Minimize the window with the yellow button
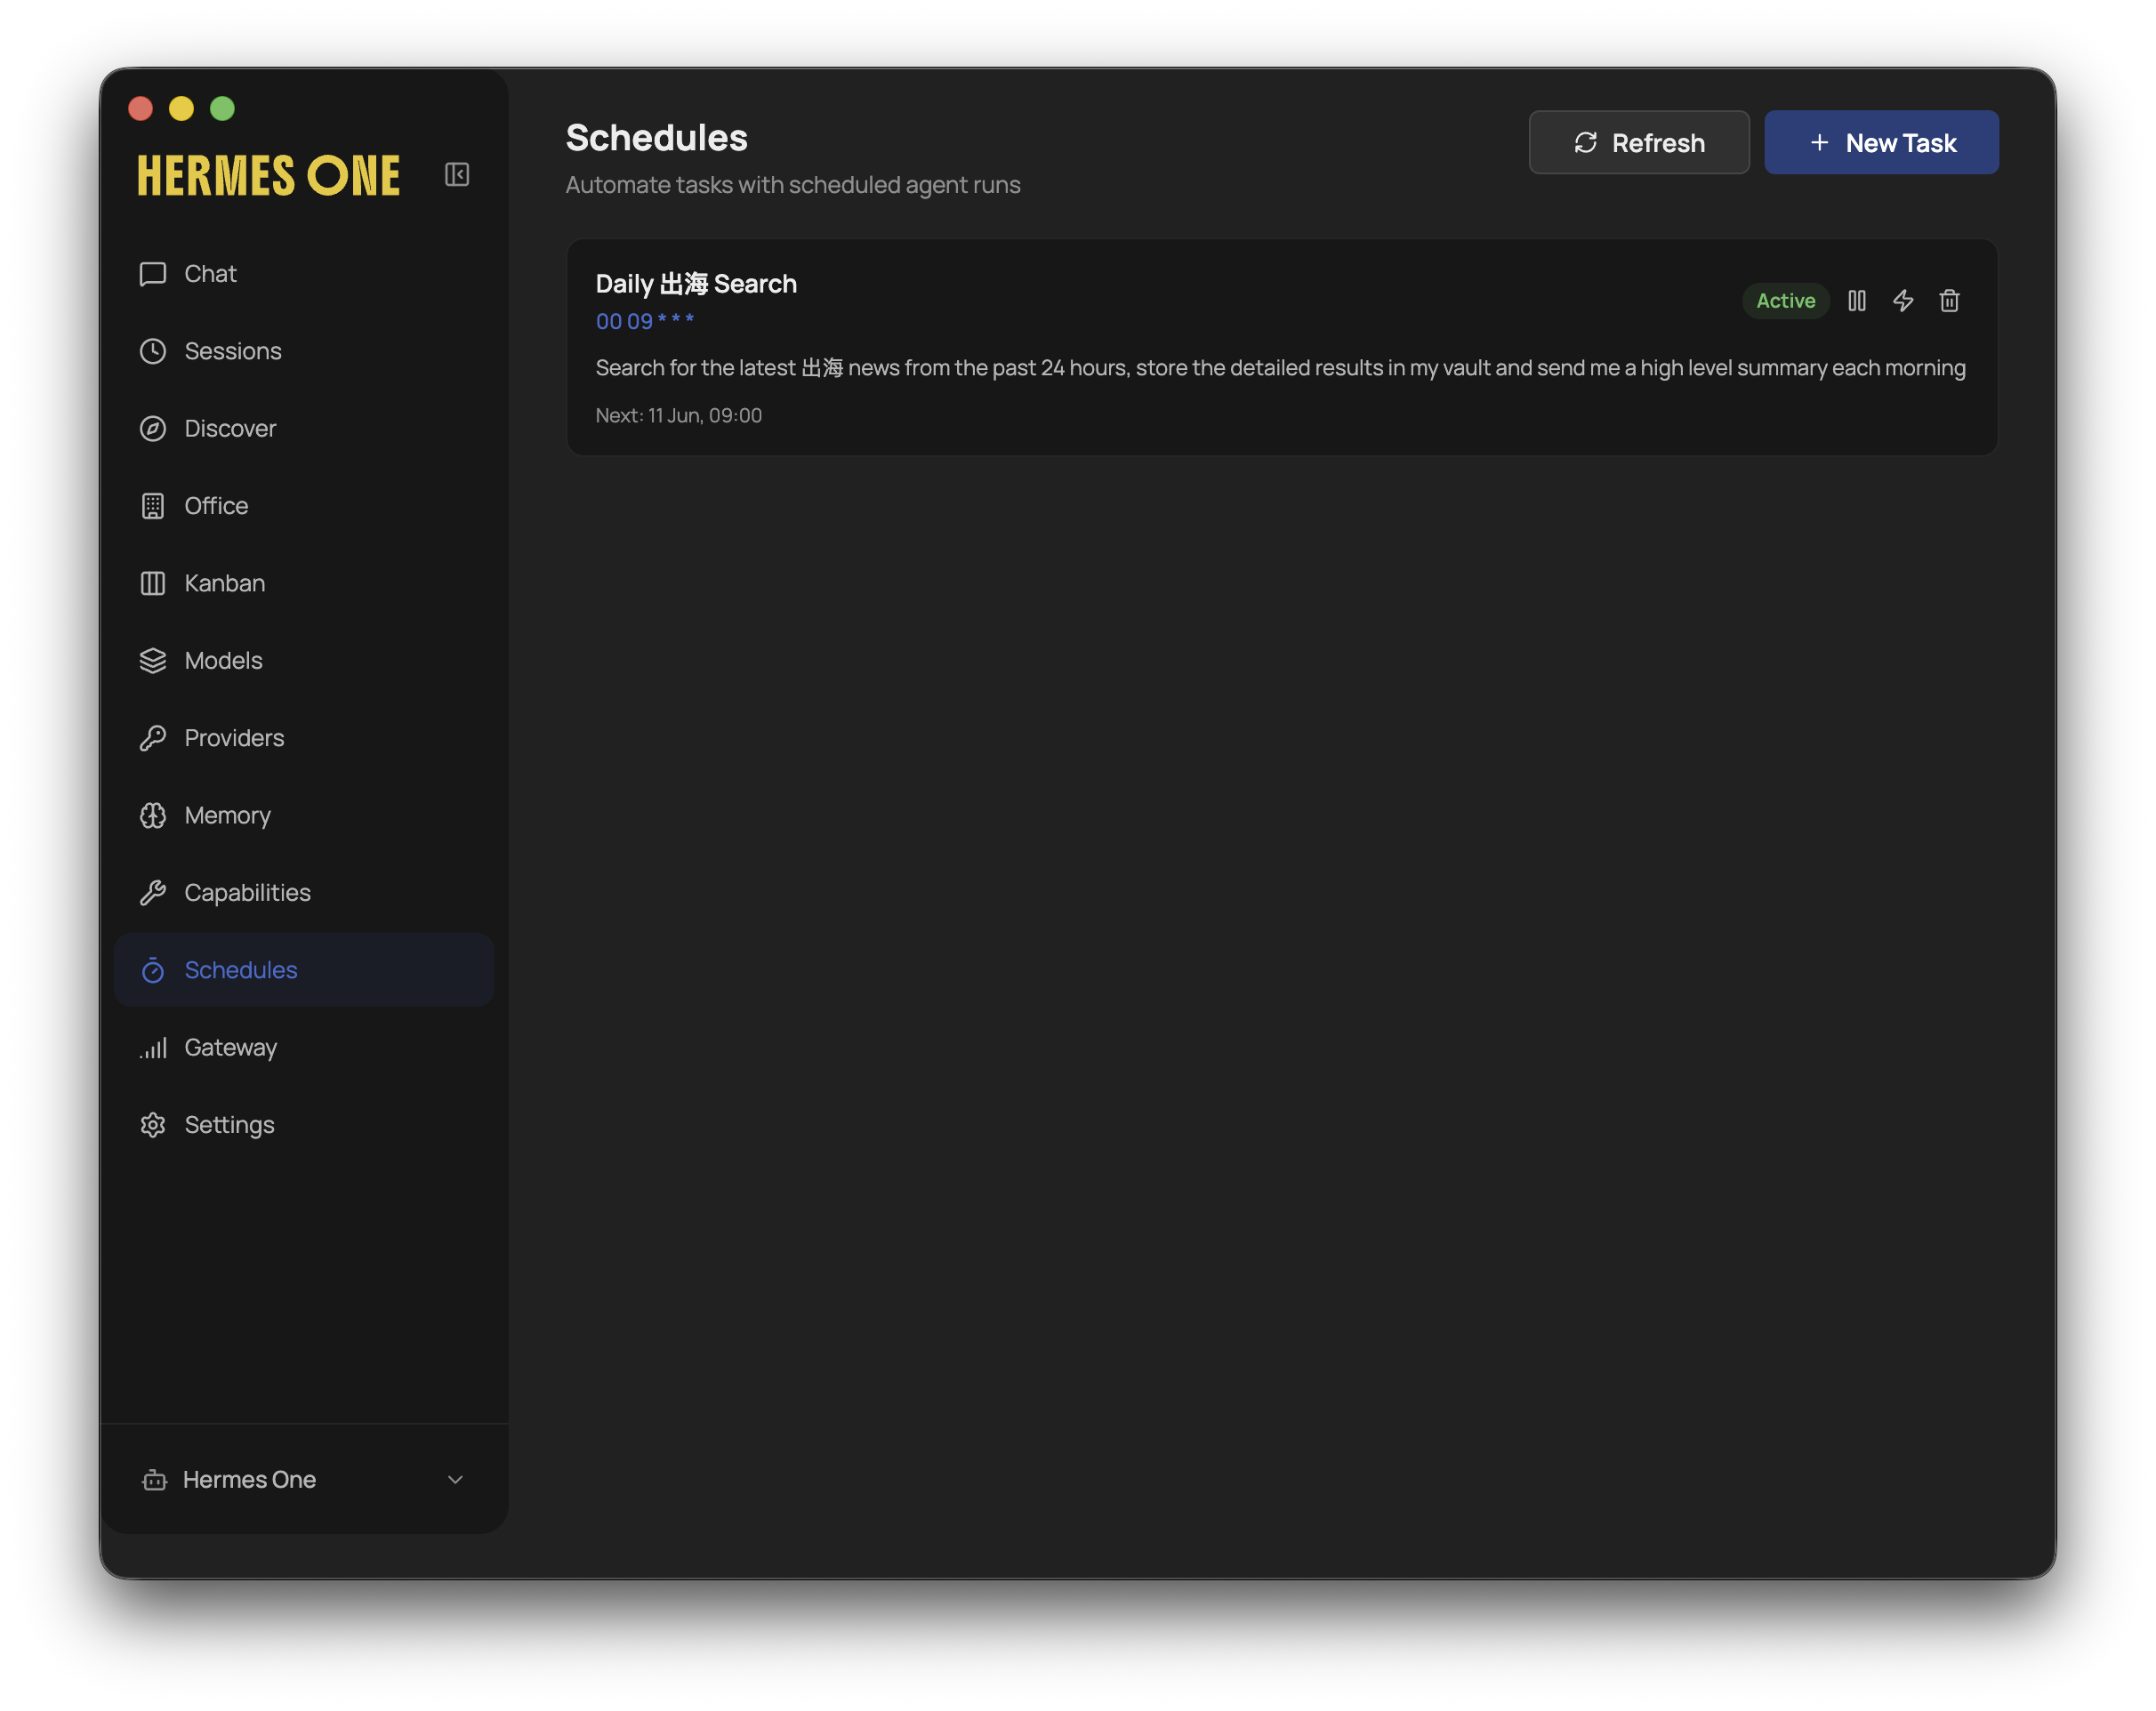 click(x=181, y=108)
